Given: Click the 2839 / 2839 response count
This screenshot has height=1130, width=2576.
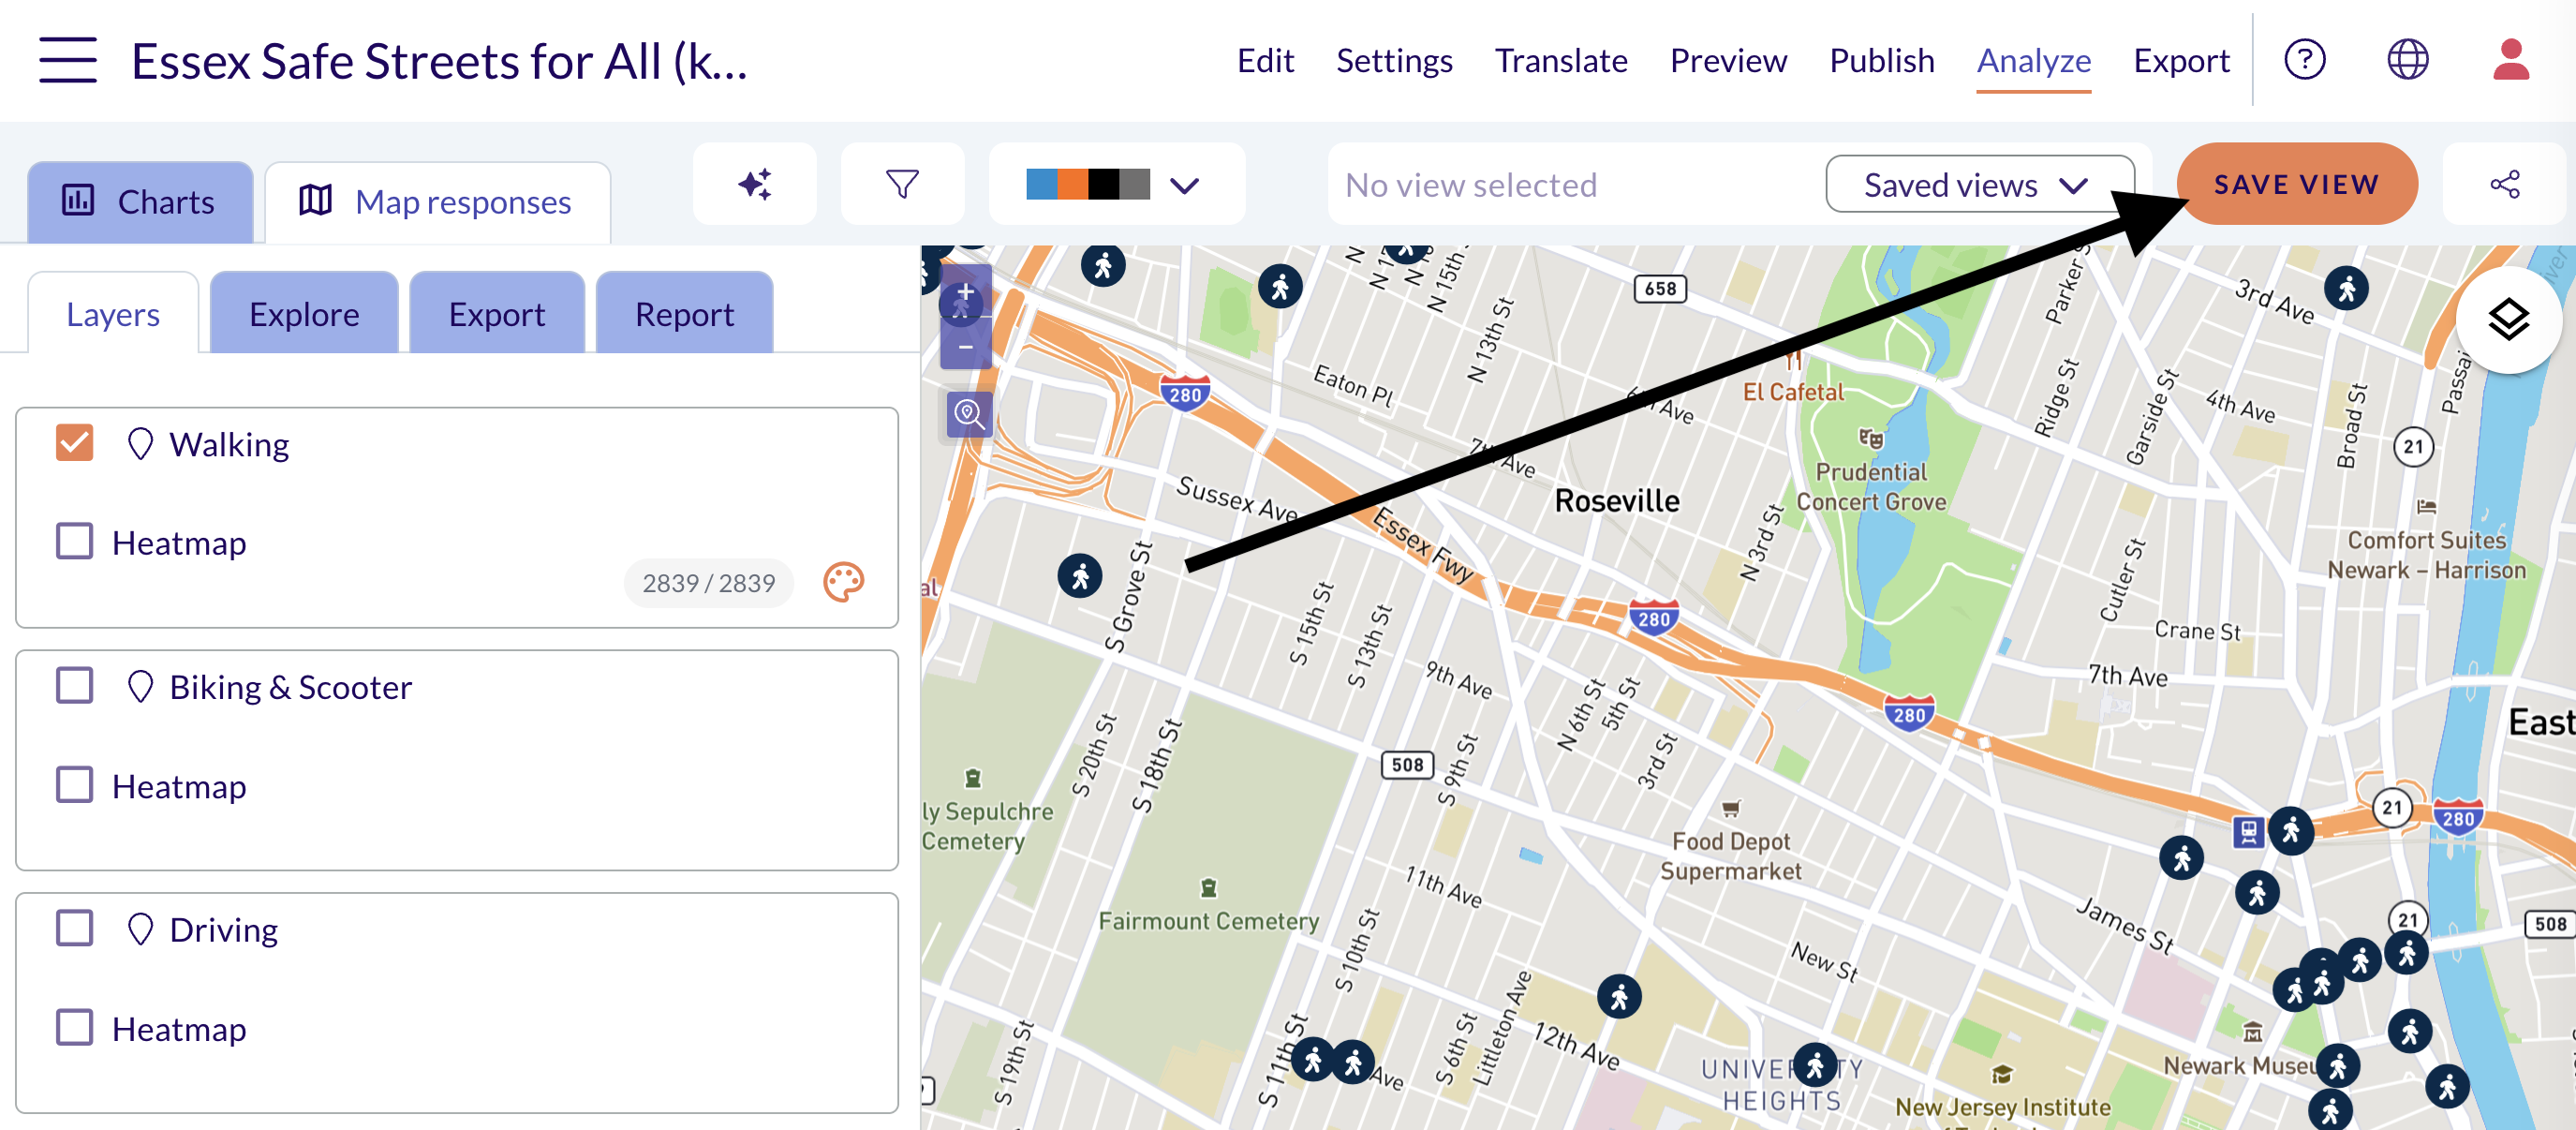Looking at the screenshot, I should pyautogui.click(x=708, y=583).
